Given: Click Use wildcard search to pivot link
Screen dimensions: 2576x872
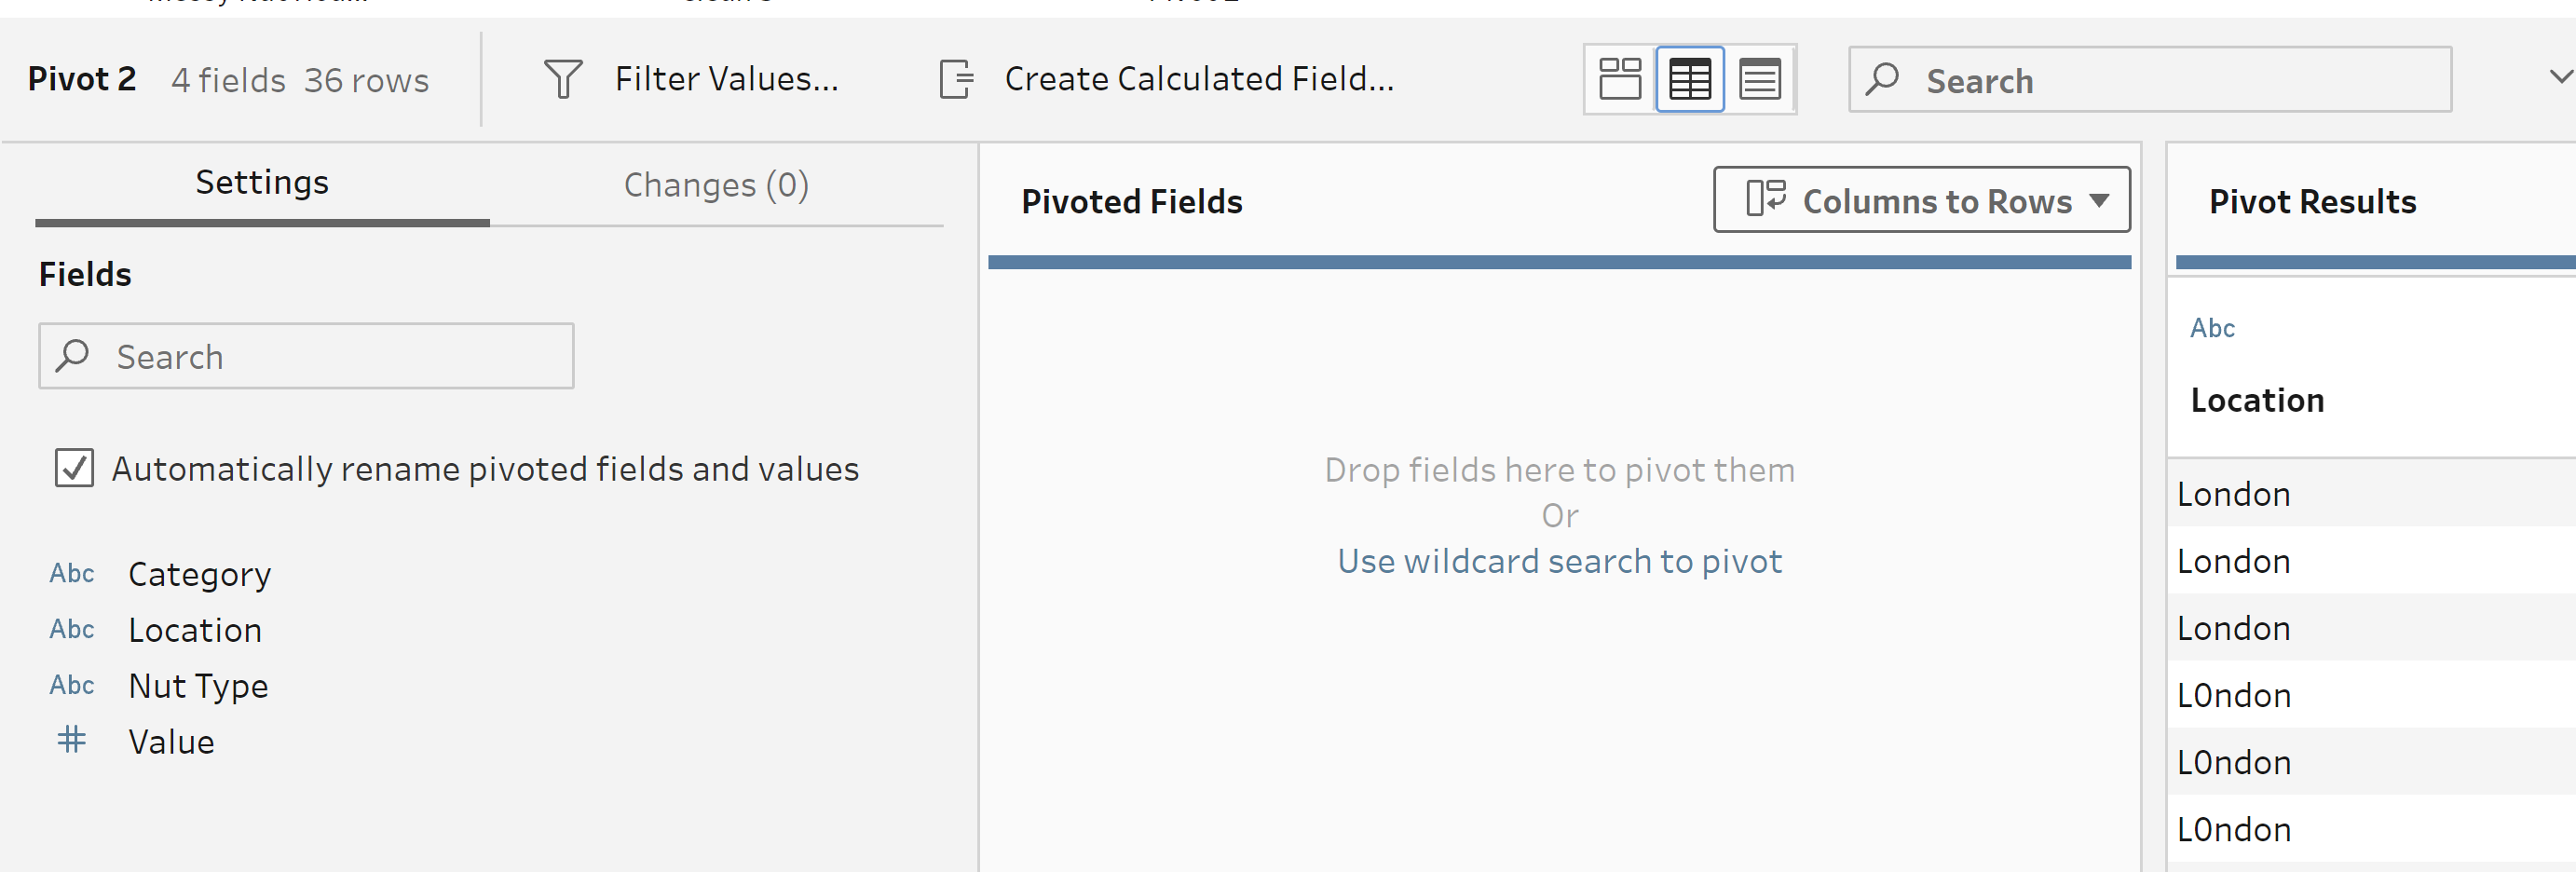Looking at the screenshot, I should (1559, 561).
